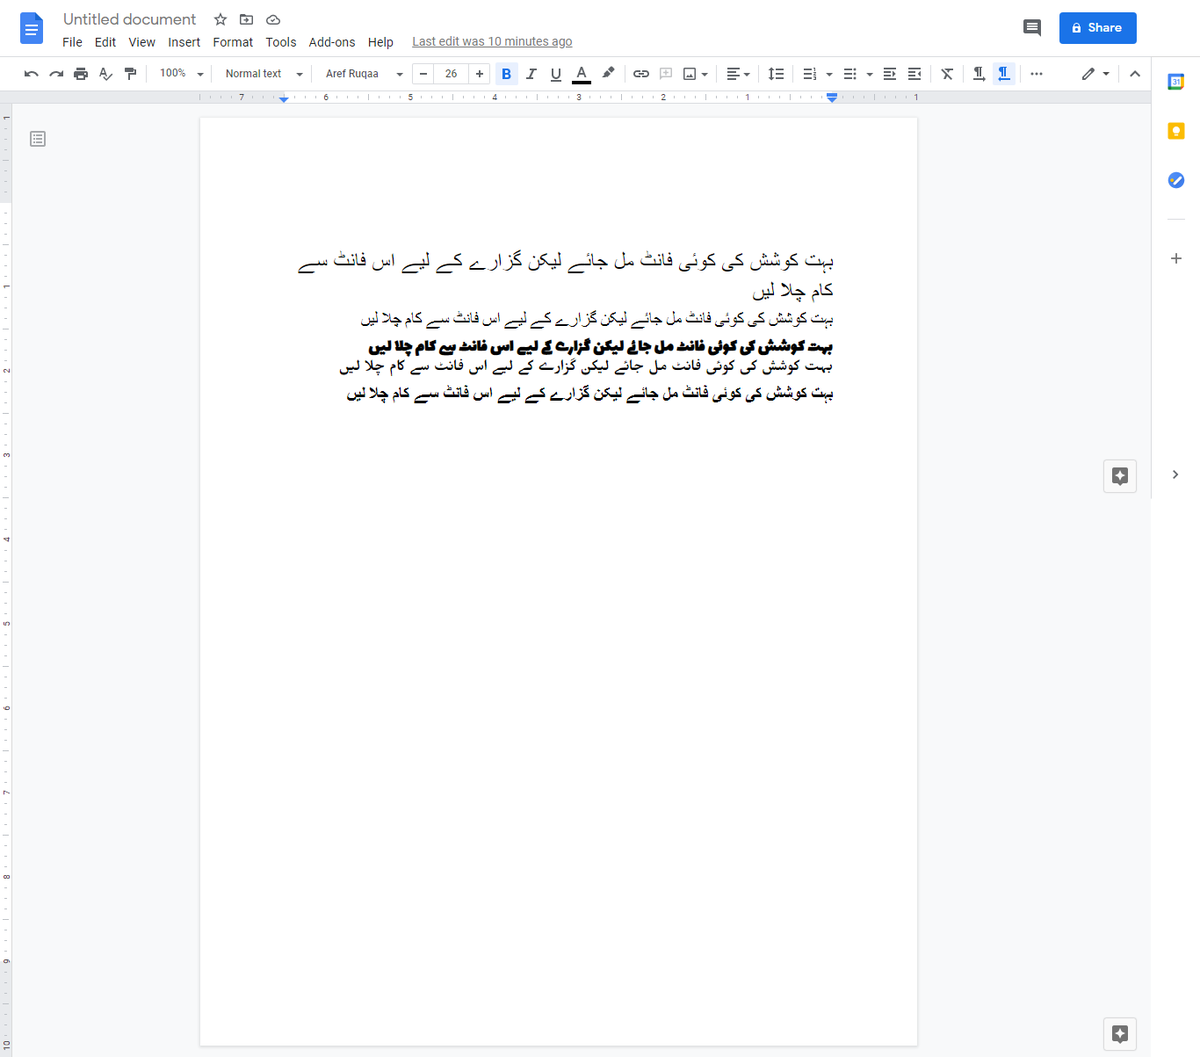Expand the numbered list style arrow
This screenshot has height=1057, width=1200.
(x=829, y=74)
